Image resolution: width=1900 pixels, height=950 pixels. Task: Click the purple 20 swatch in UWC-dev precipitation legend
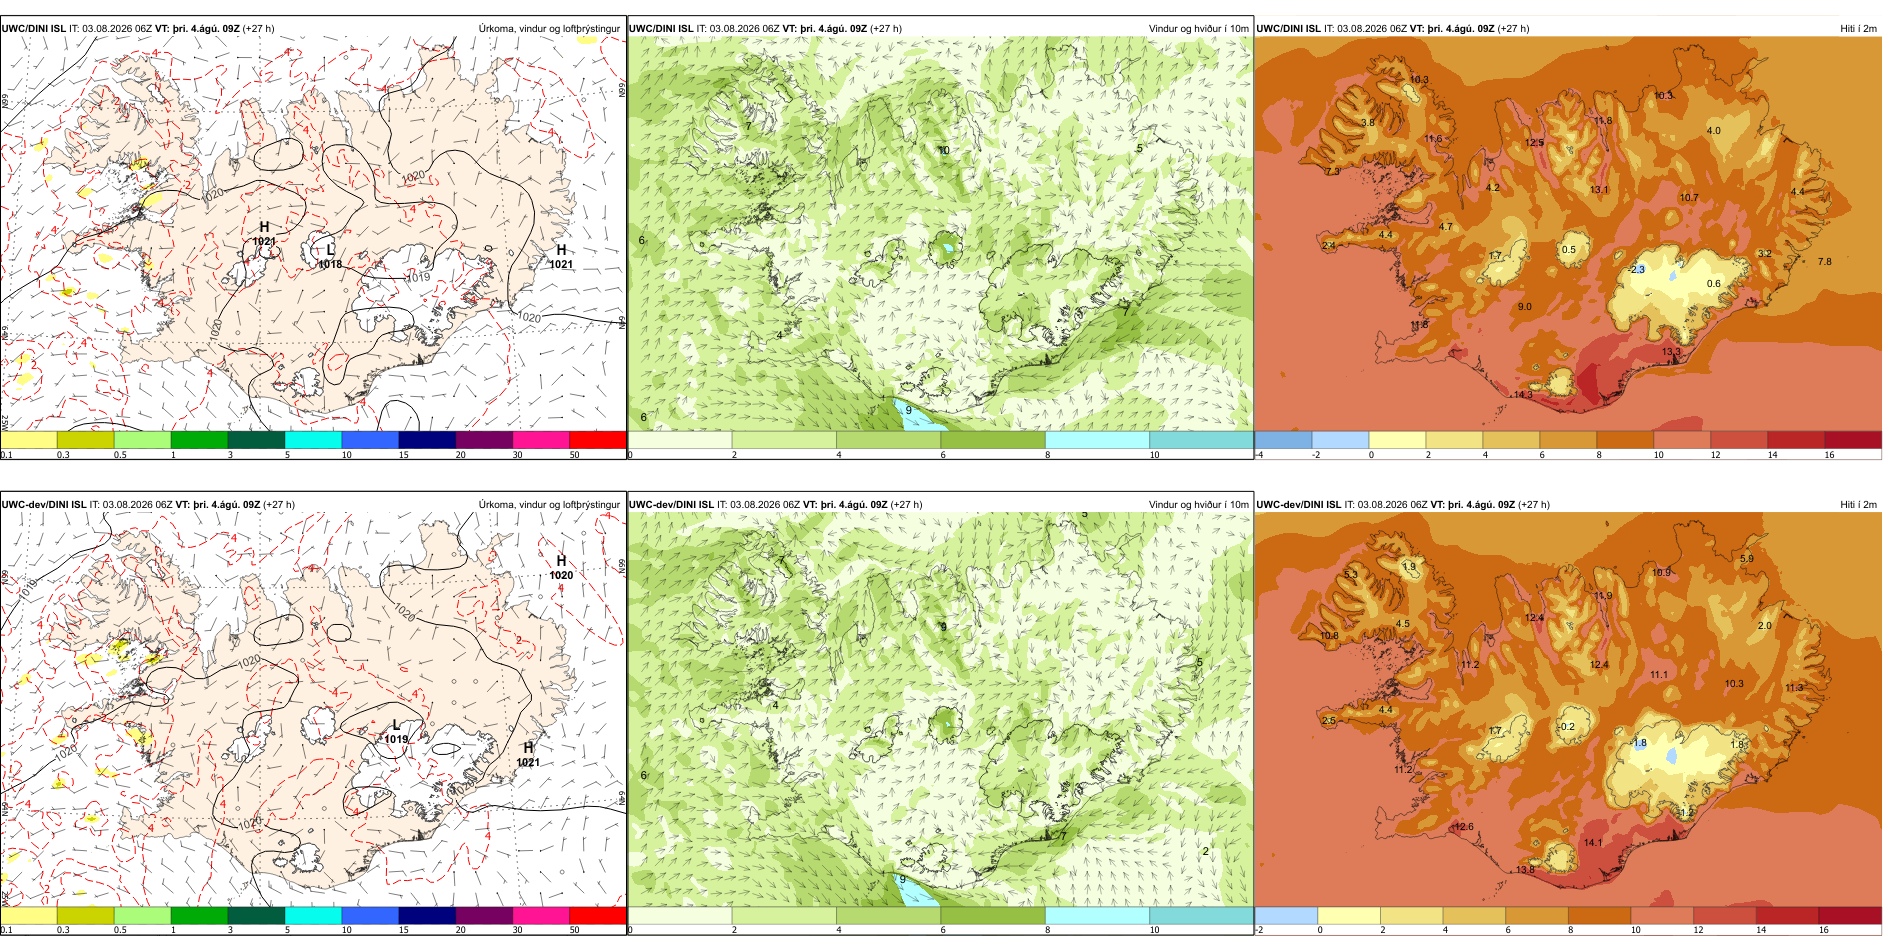click(x=484, y=915)
